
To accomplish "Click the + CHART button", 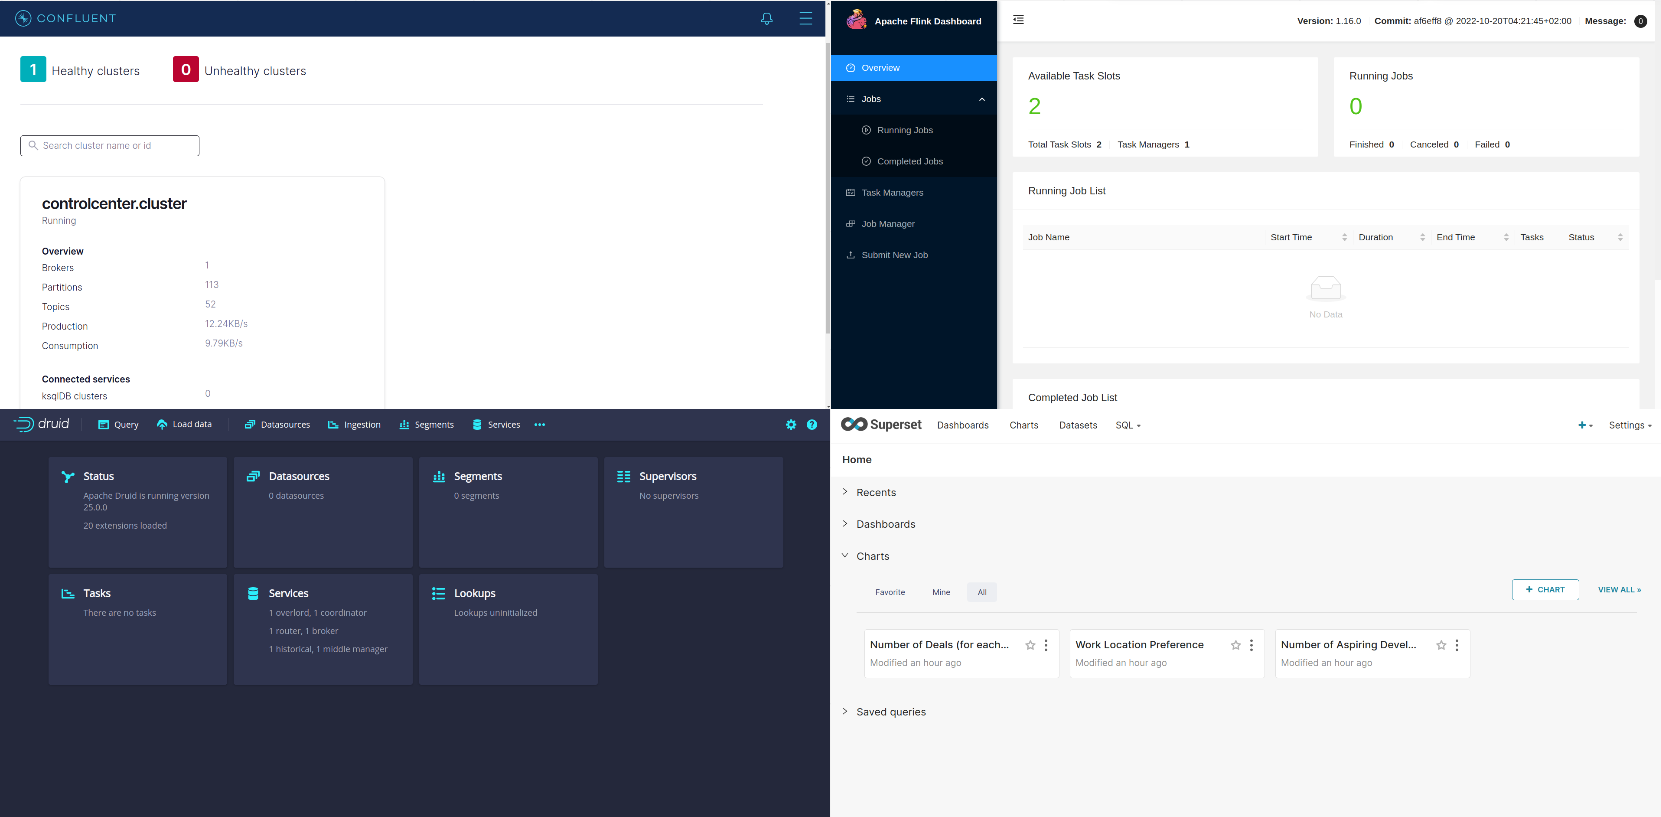I will (1545, 590).
